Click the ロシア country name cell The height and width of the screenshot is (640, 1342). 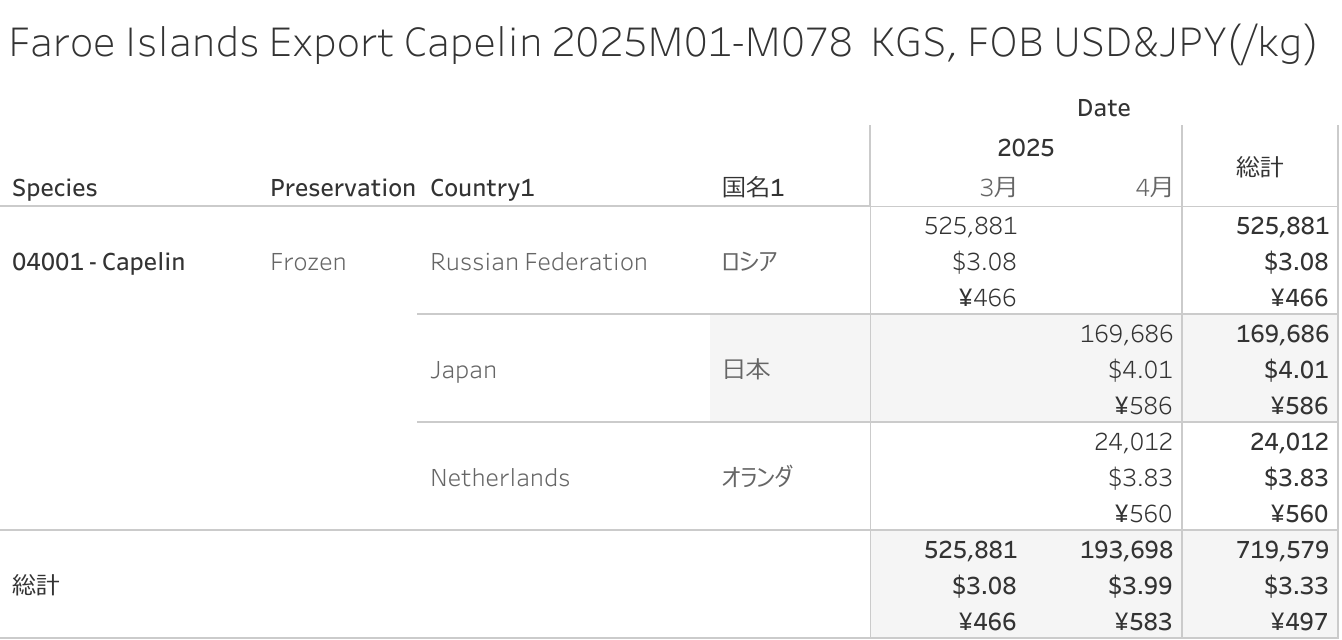tap(749, 262)
